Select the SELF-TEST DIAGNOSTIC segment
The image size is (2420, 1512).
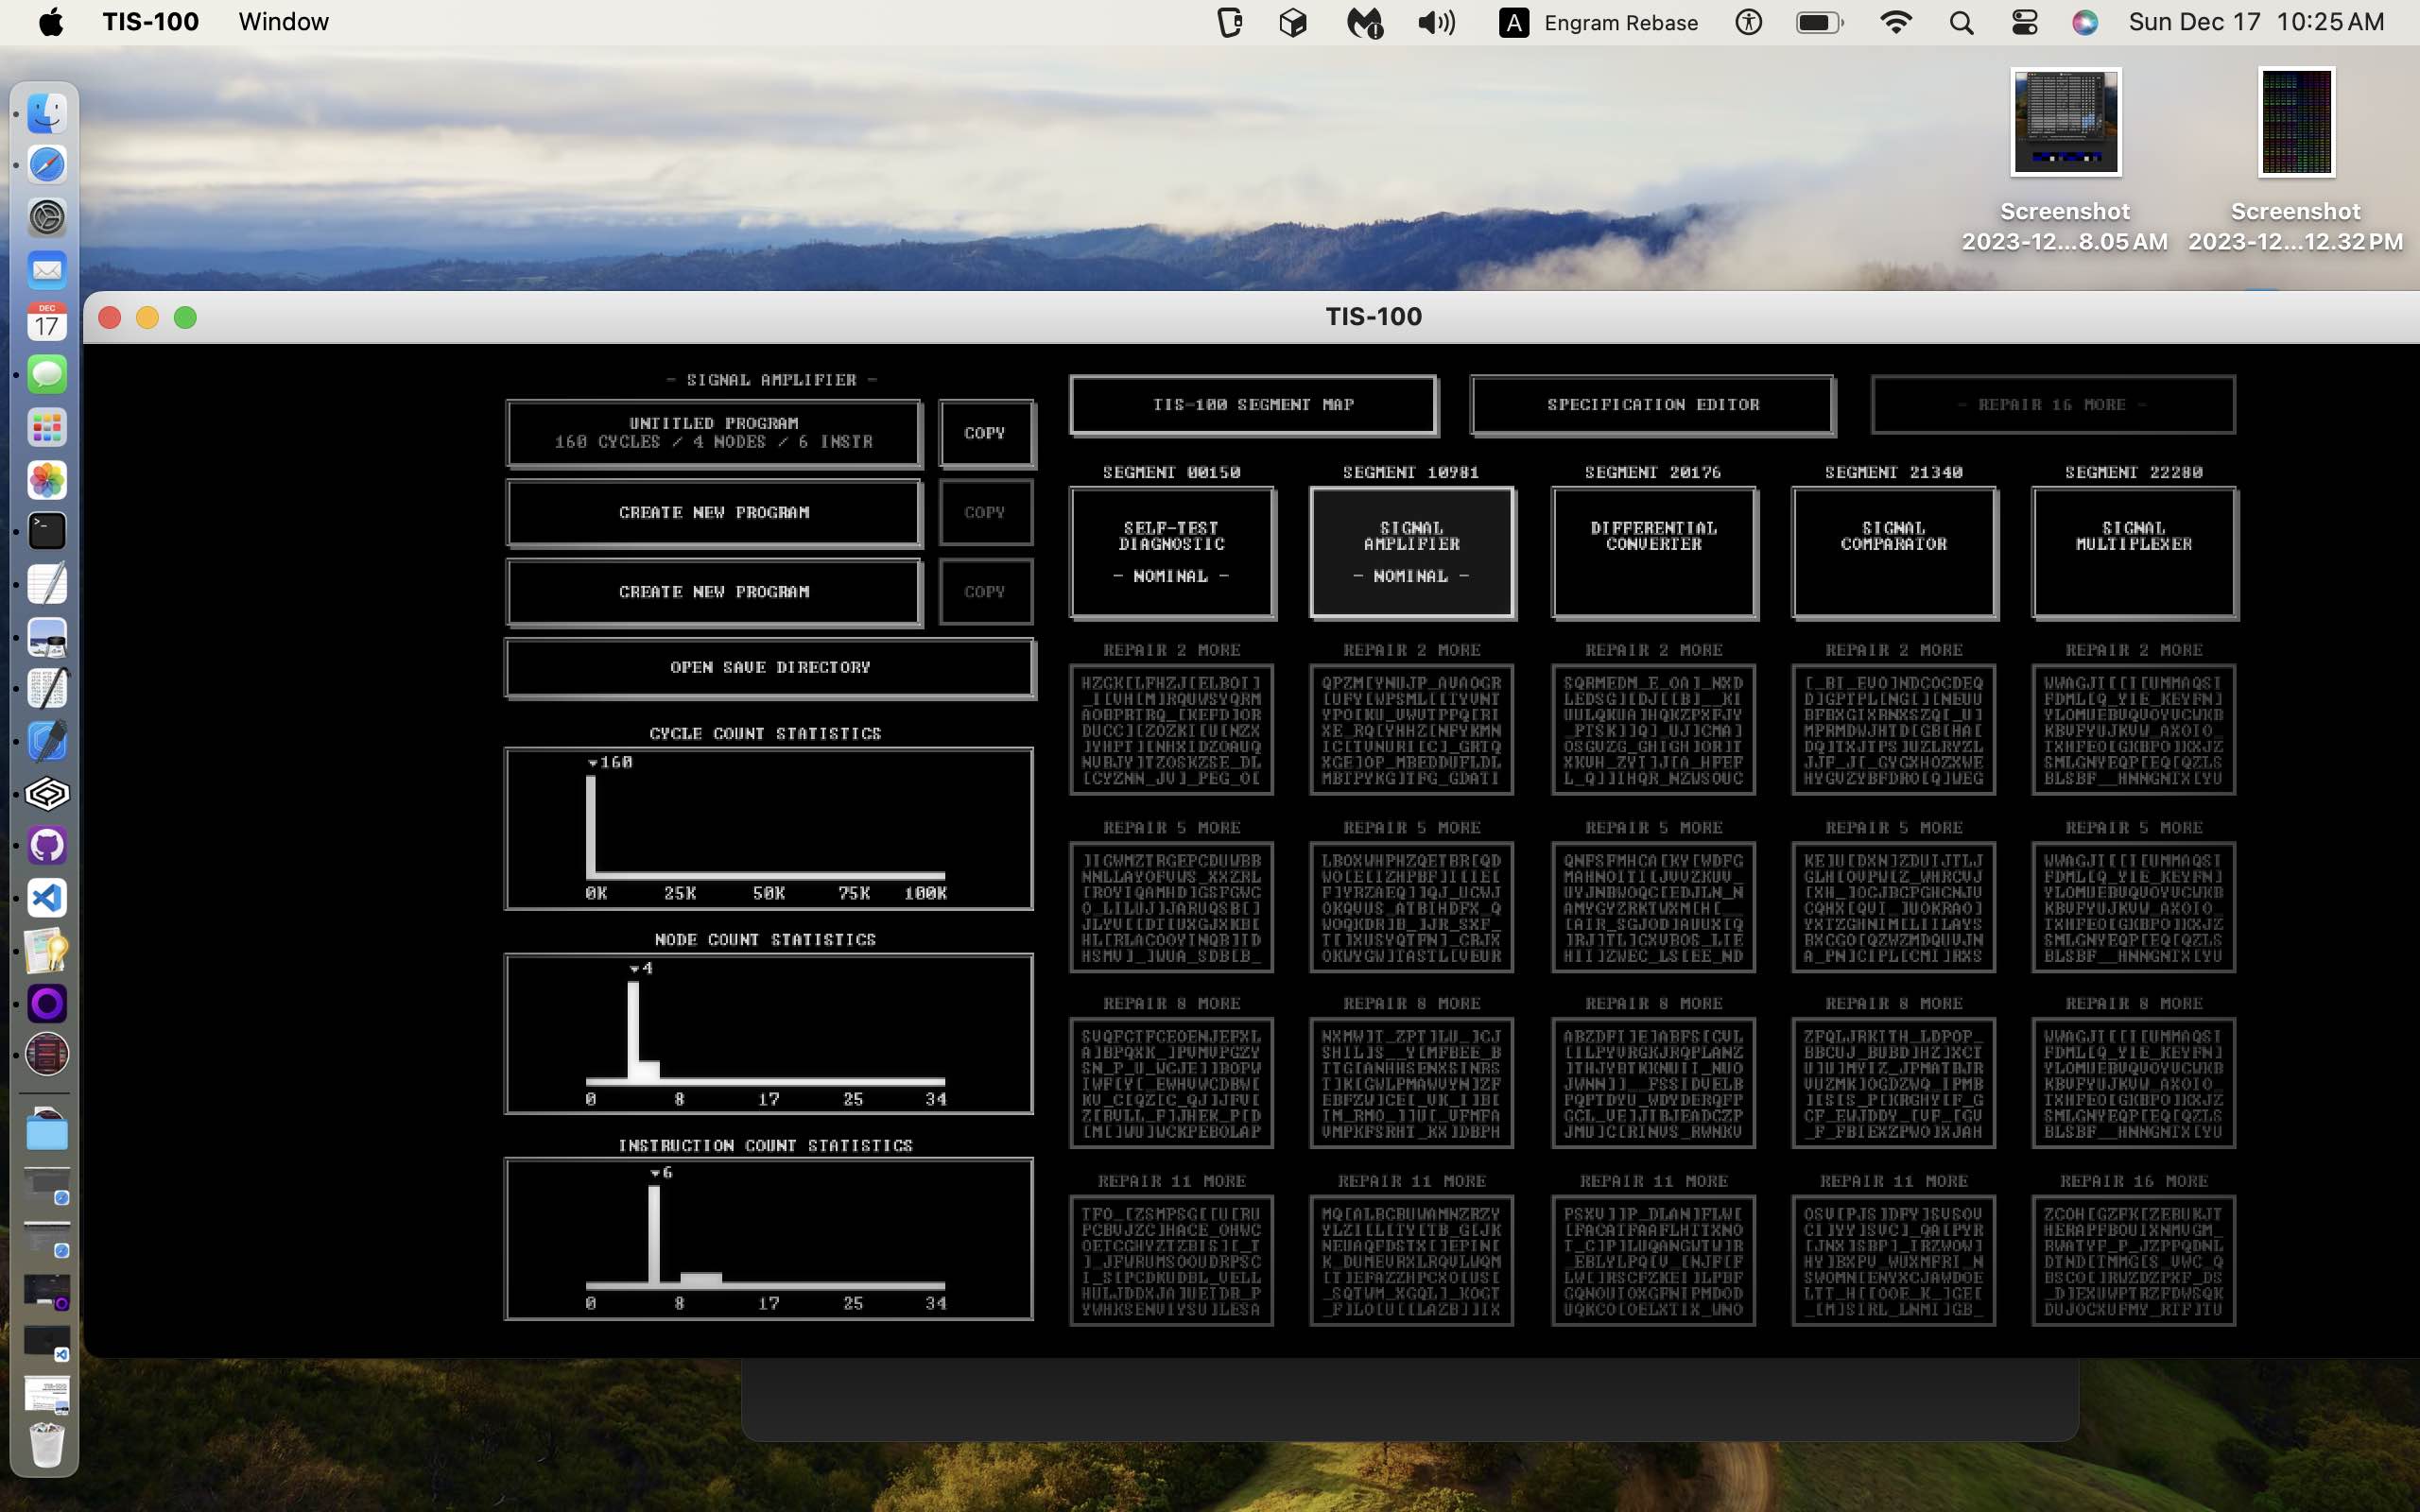1172,553
